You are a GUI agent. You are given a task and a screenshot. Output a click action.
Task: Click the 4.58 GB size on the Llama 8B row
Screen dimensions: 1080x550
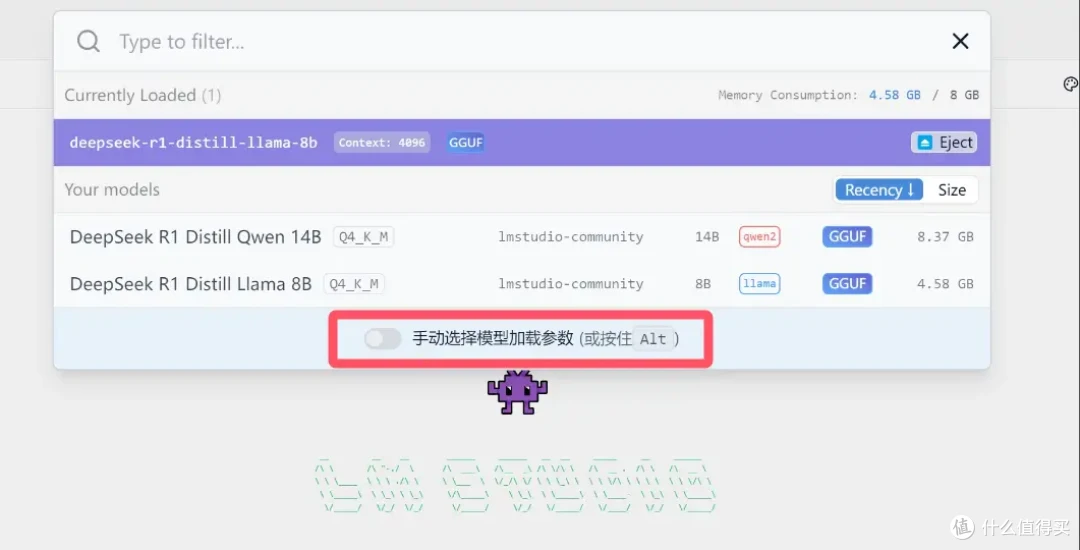[x=945, y=284]
